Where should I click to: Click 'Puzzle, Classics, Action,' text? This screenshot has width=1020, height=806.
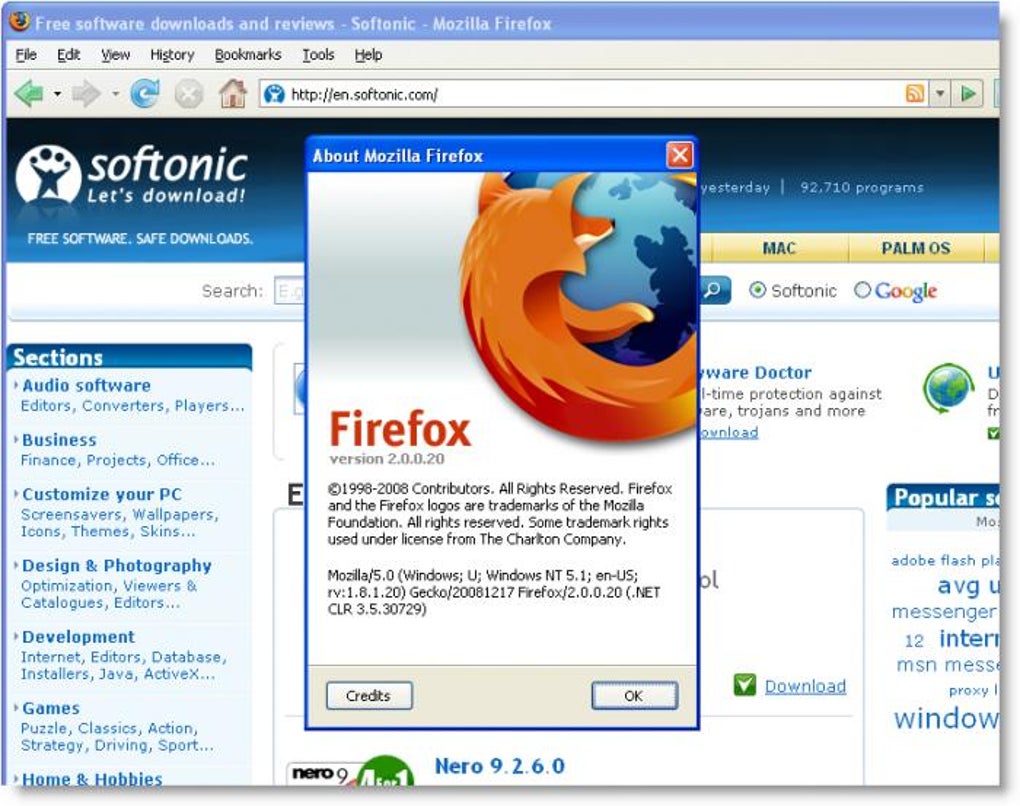point(109,728)
